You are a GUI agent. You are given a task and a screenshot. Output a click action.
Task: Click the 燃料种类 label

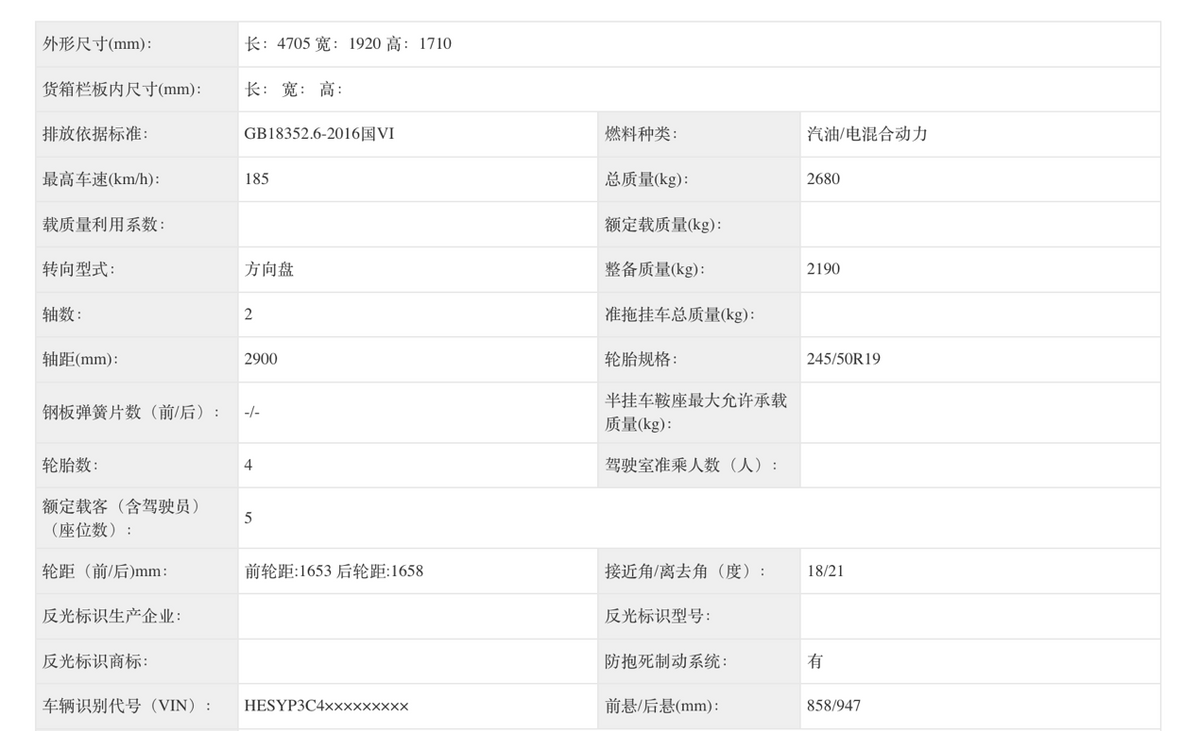pyautogui.click(x=641, y=134)
